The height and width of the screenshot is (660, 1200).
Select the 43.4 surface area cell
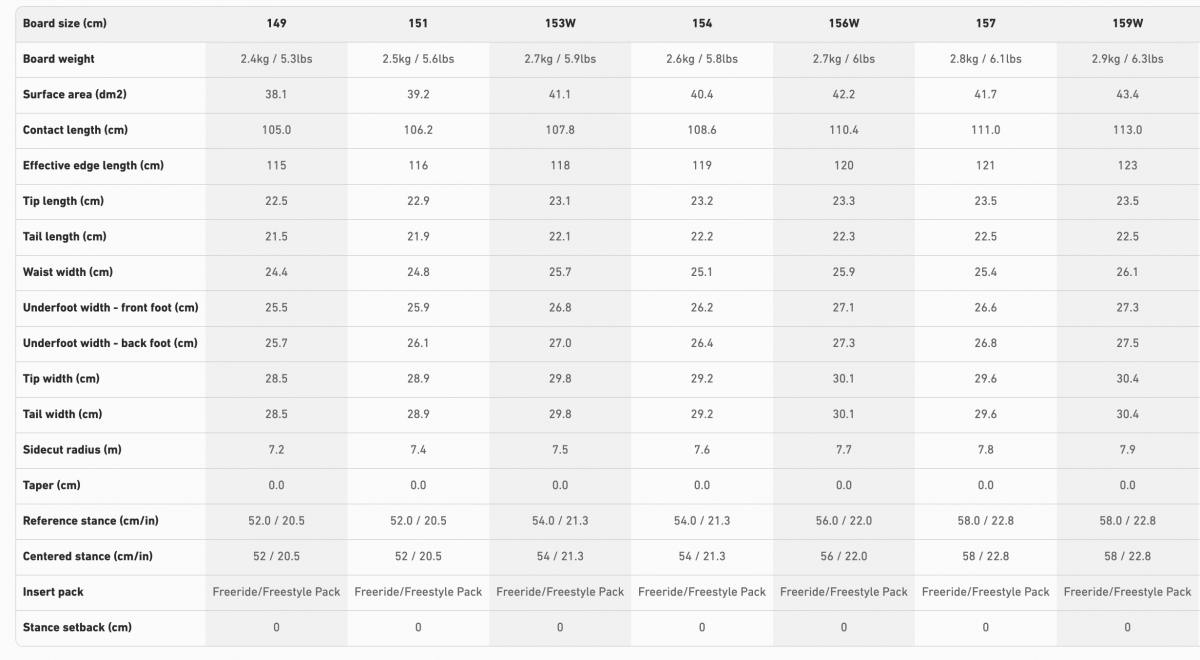click(x=1128, y=94)
